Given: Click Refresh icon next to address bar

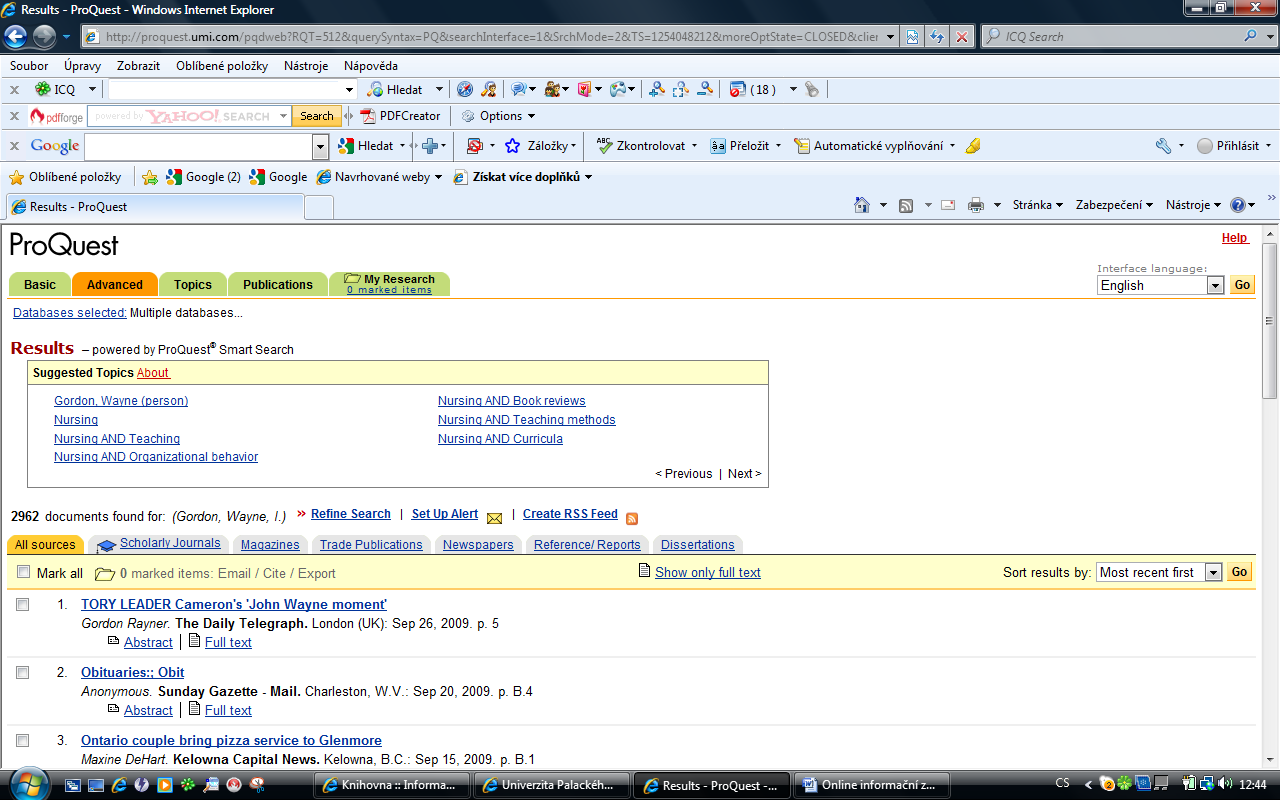Looking at the screenshot, I should [937, 37].
